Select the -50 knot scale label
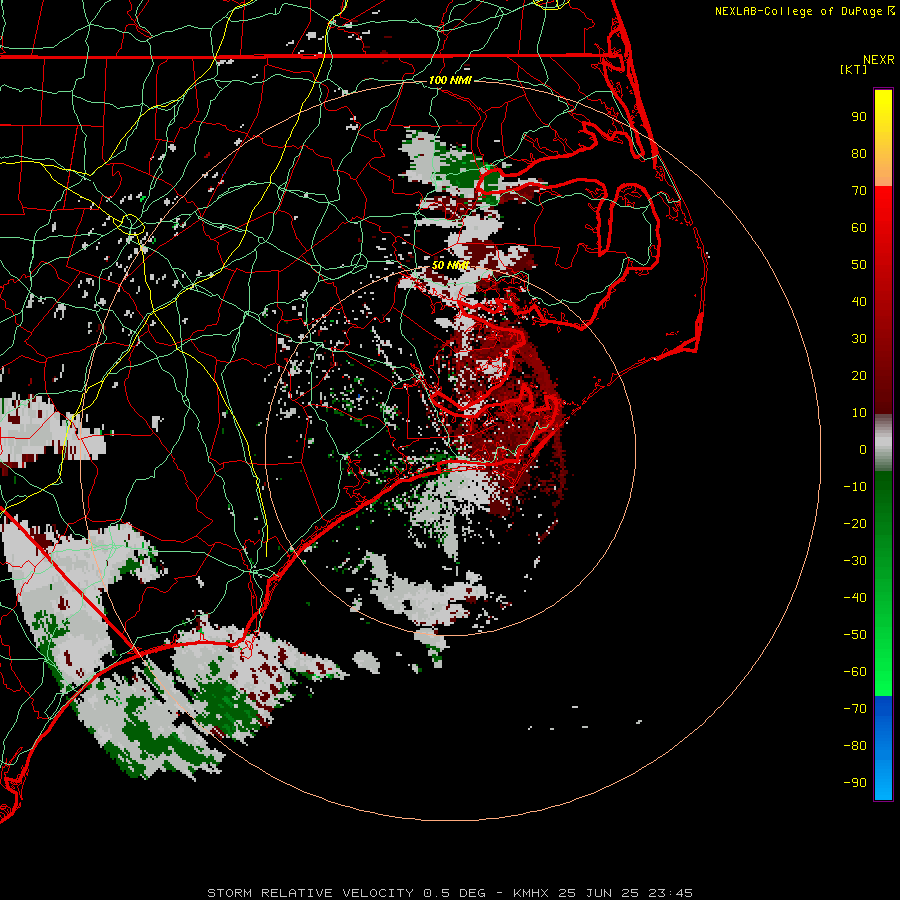Image resolution: width=900 pixels, height=900 pixels. (855, 634)
